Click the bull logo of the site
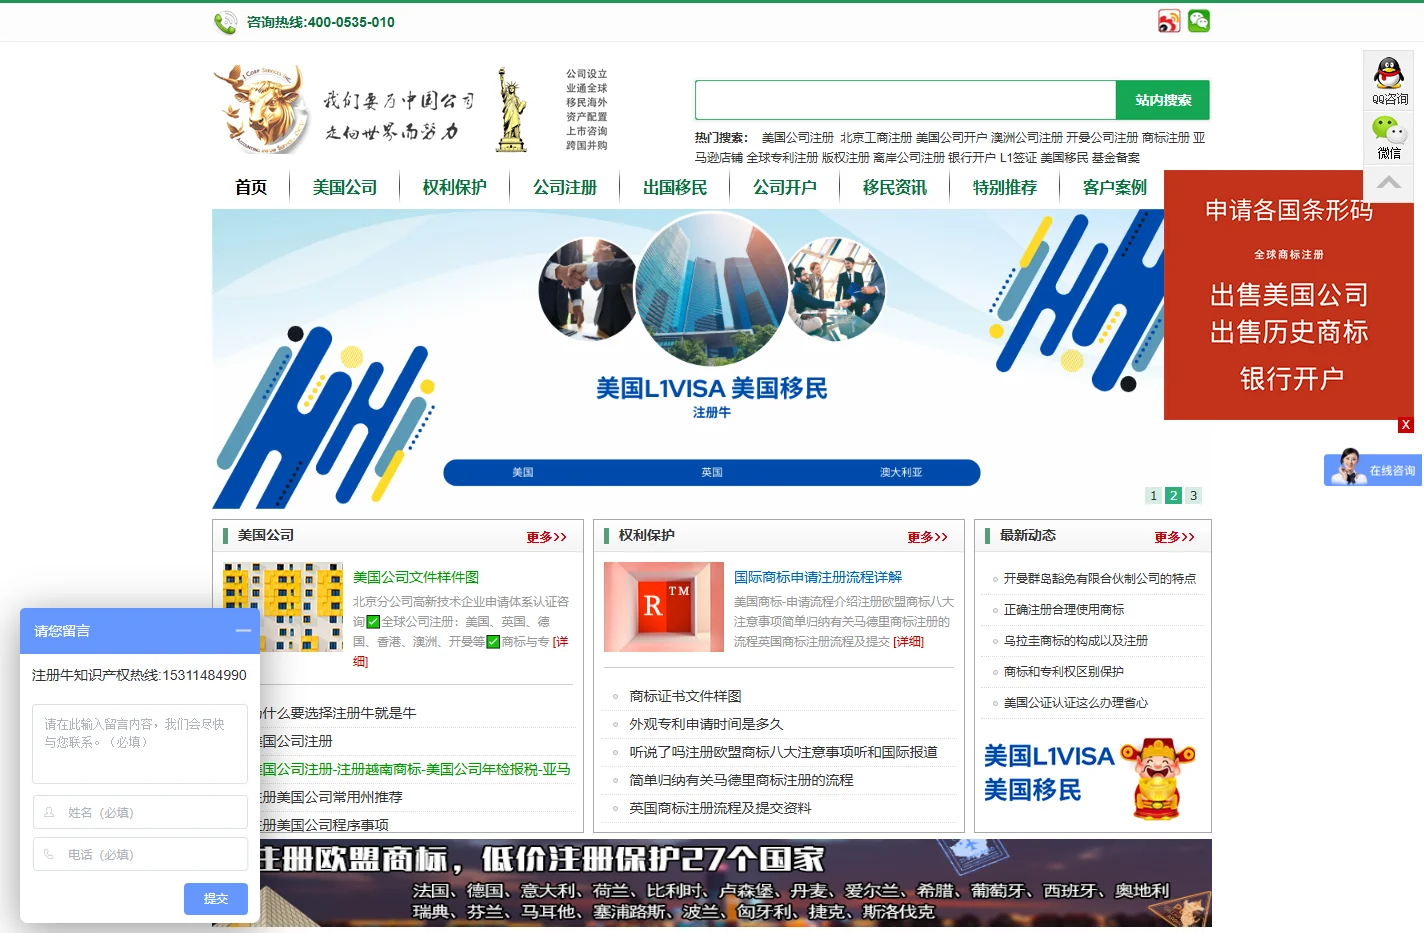Image resolution: width=1424 pixels, height=933 pixels. coord(263,108)
